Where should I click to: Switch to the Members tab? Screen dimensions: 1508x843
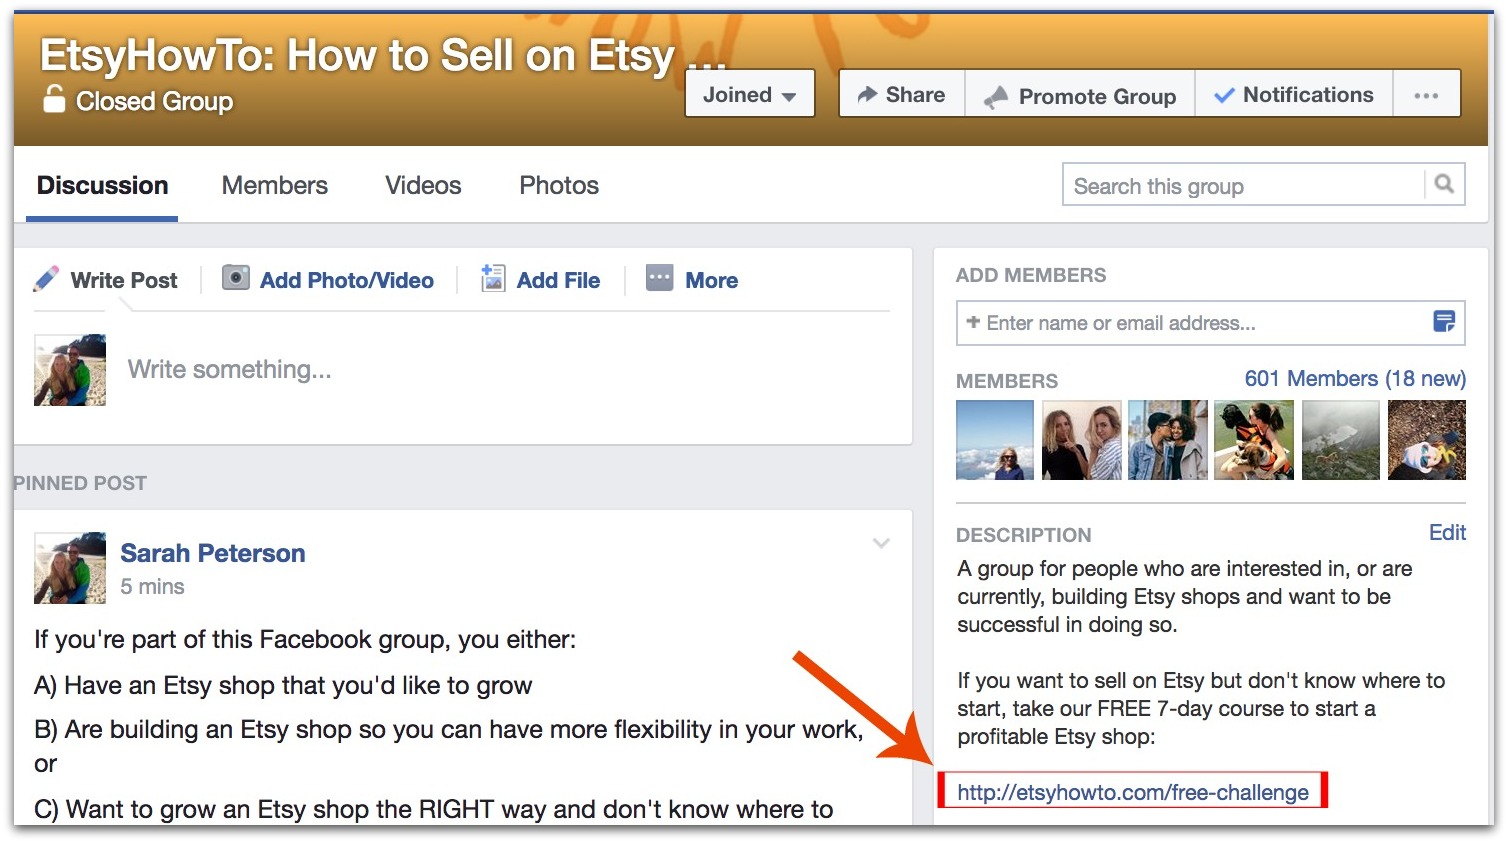tap(275, 185)
